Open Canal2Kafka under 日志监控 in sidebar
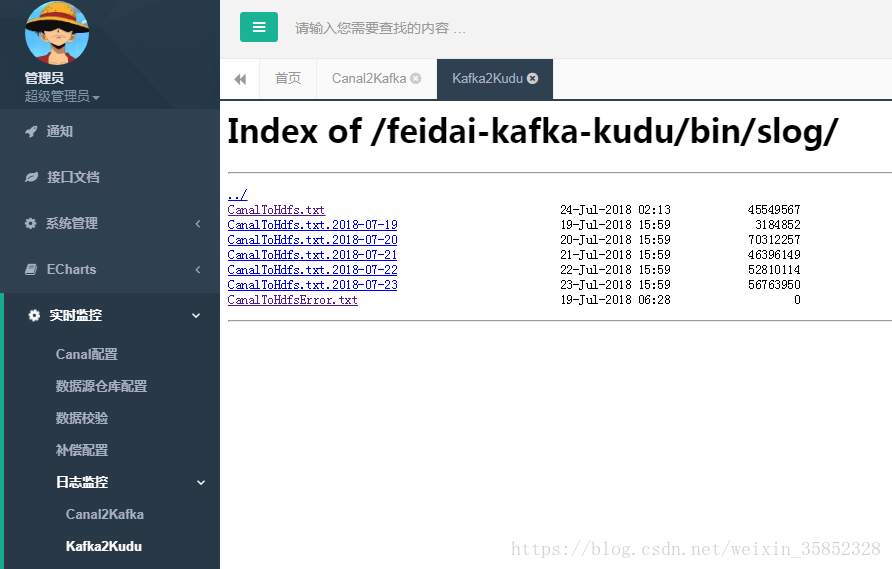The height and width of the screenshot is (569, 892). click(105, 514)
